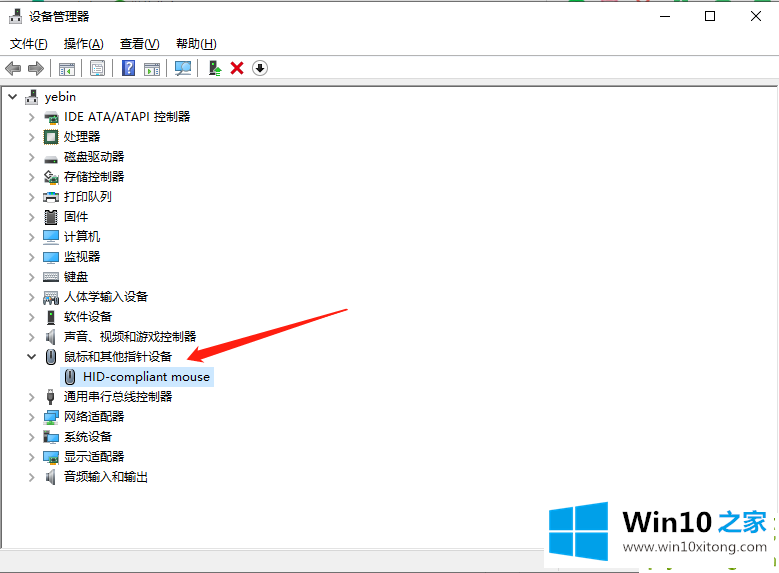Viewport: 779px width, 573px height.
Task: Select the 磁盘驱动器 tree item
Action: (x=94, y=157)
